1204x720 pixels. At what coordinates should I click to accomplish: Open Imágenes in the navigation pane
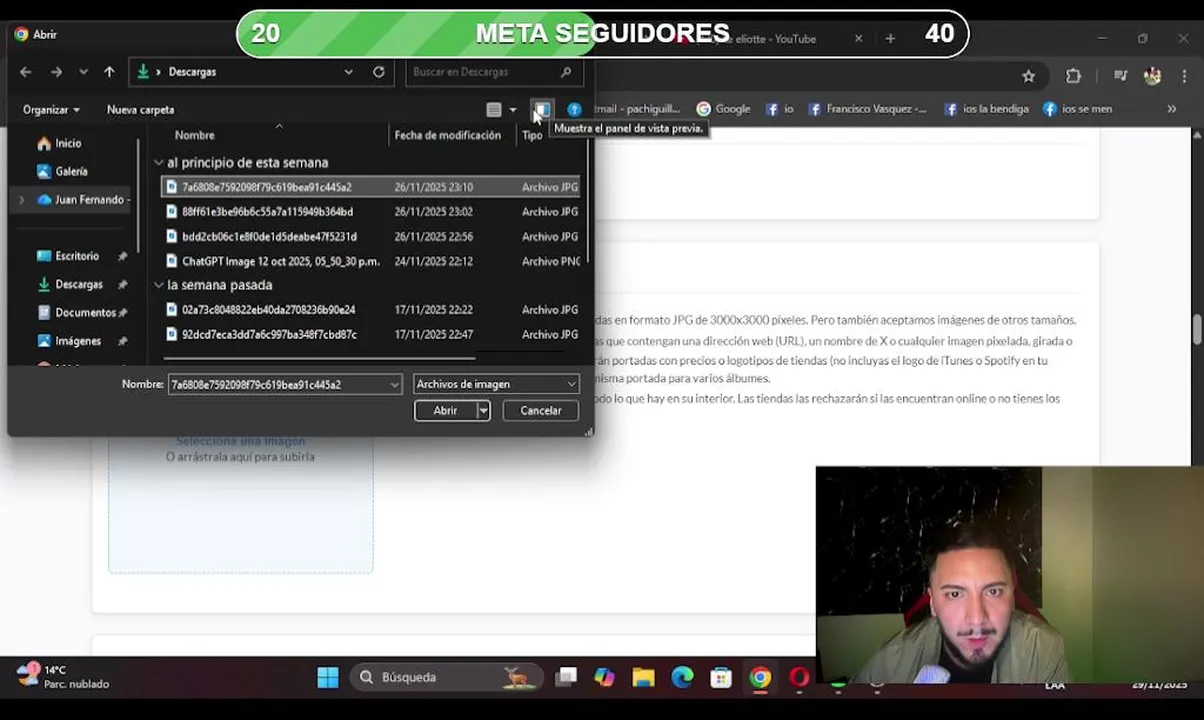point(77,341)
